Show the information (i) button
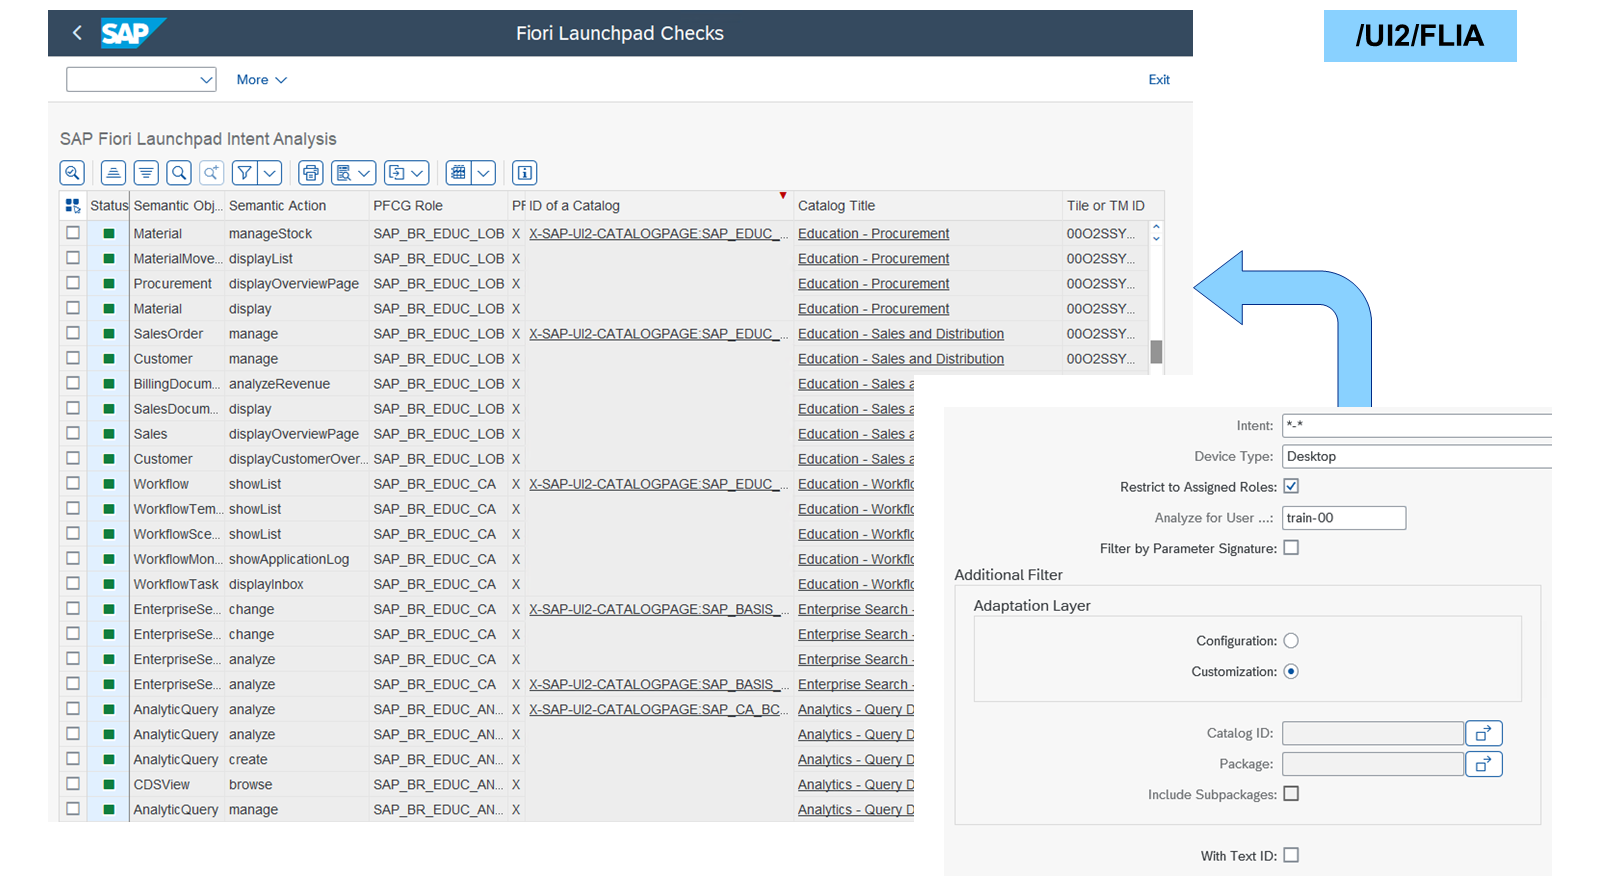Image resolution: width=1600 pixels, height=886 pixels. coord(525,173)
